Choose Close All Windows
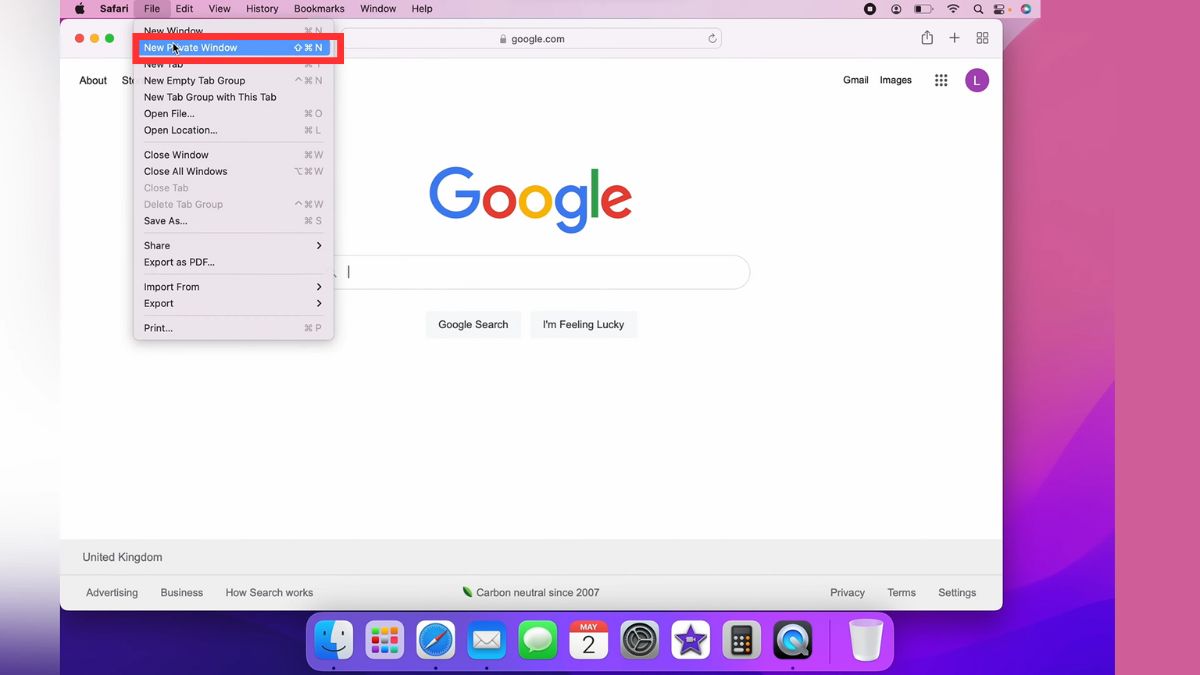 pyautogui.click(x=233, y=172)
